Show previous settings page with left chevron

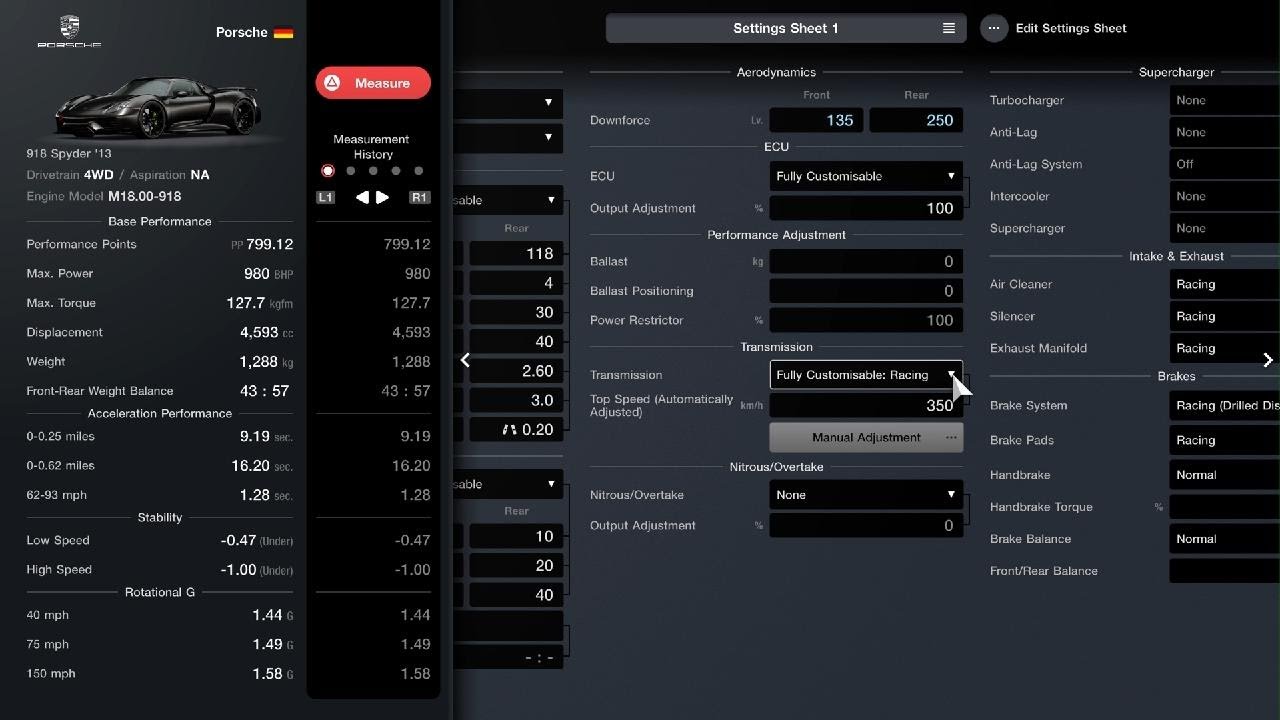coord(465,360)
